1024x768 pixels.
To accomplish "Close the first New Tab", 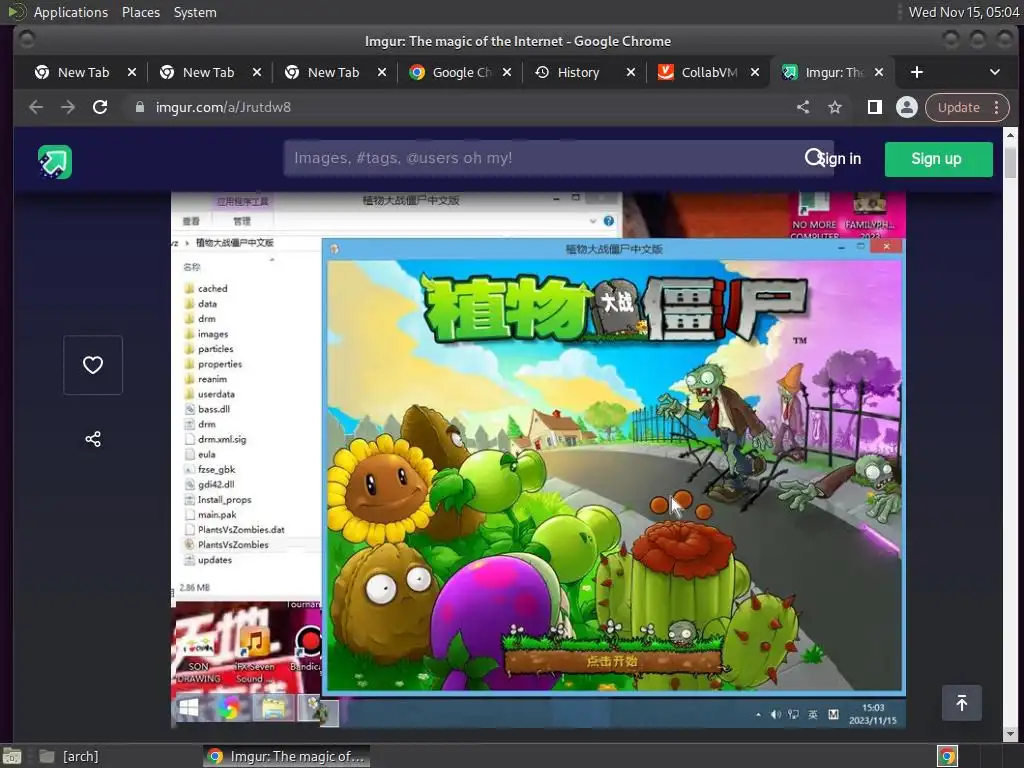I will point(132,72).
